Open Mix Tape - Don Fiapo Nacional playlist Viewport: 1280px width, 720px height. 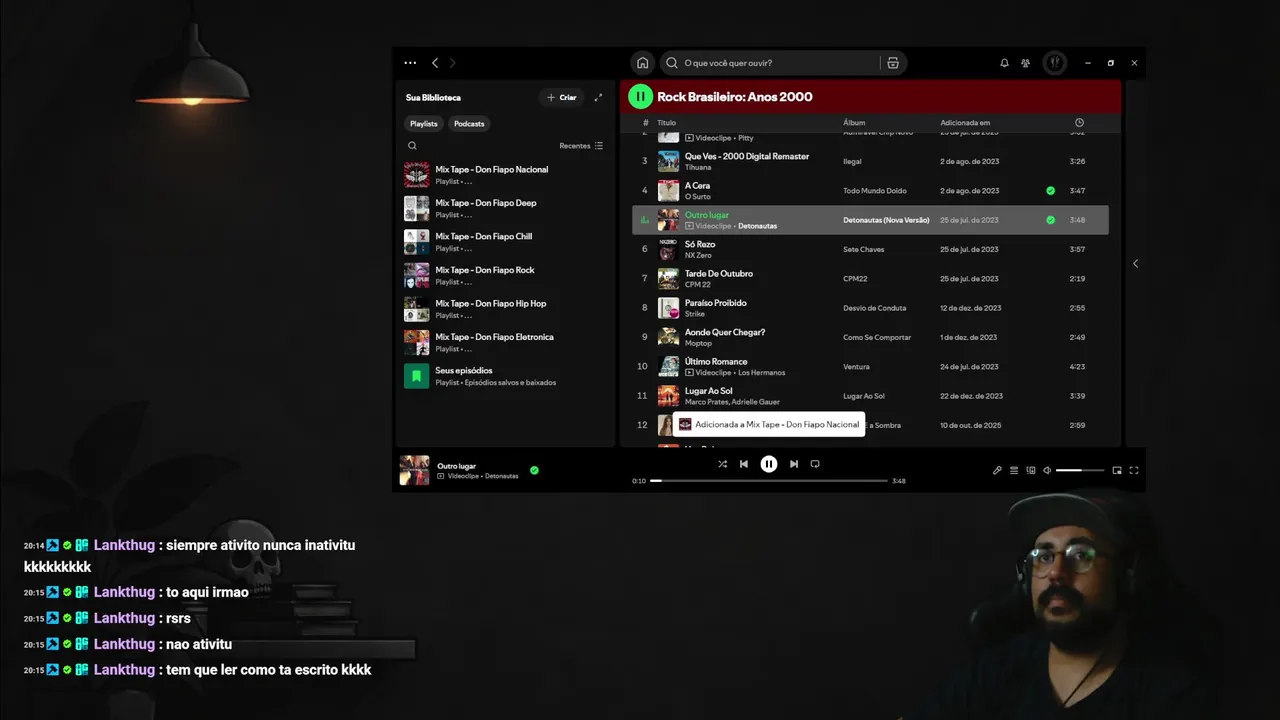pyautogui.click(x=505, y=175)
